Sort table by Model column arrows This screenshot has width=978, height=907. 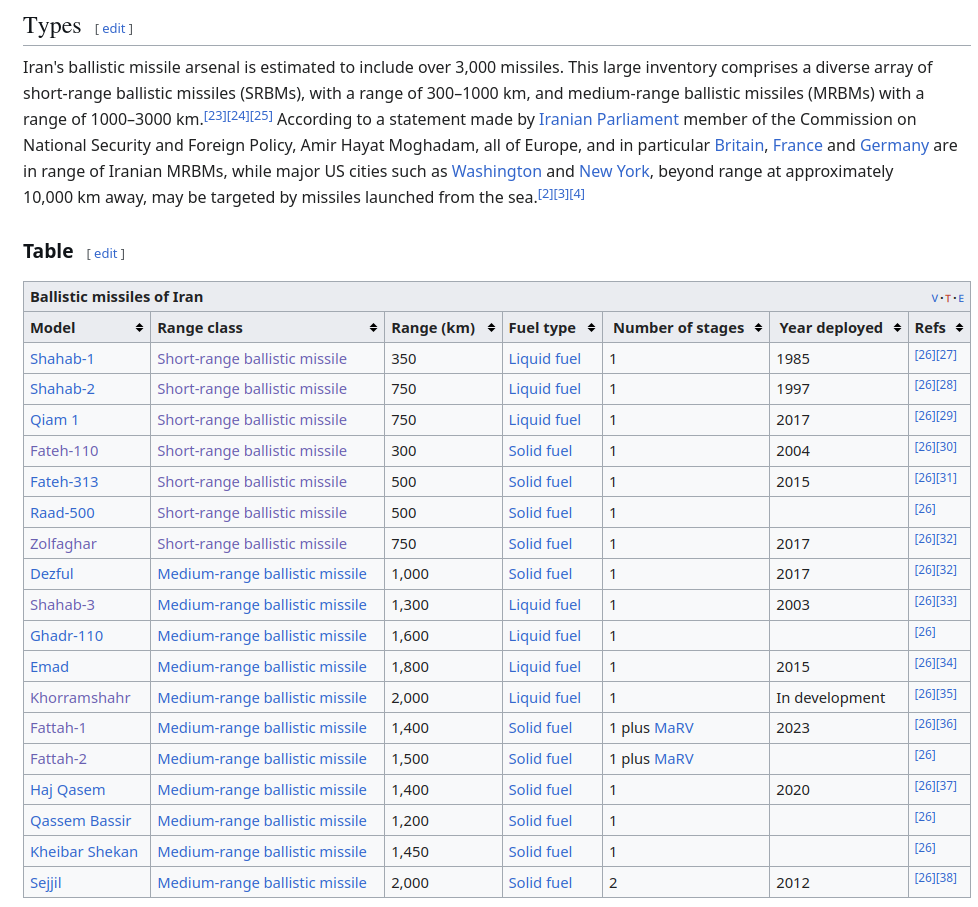[139, 328]
